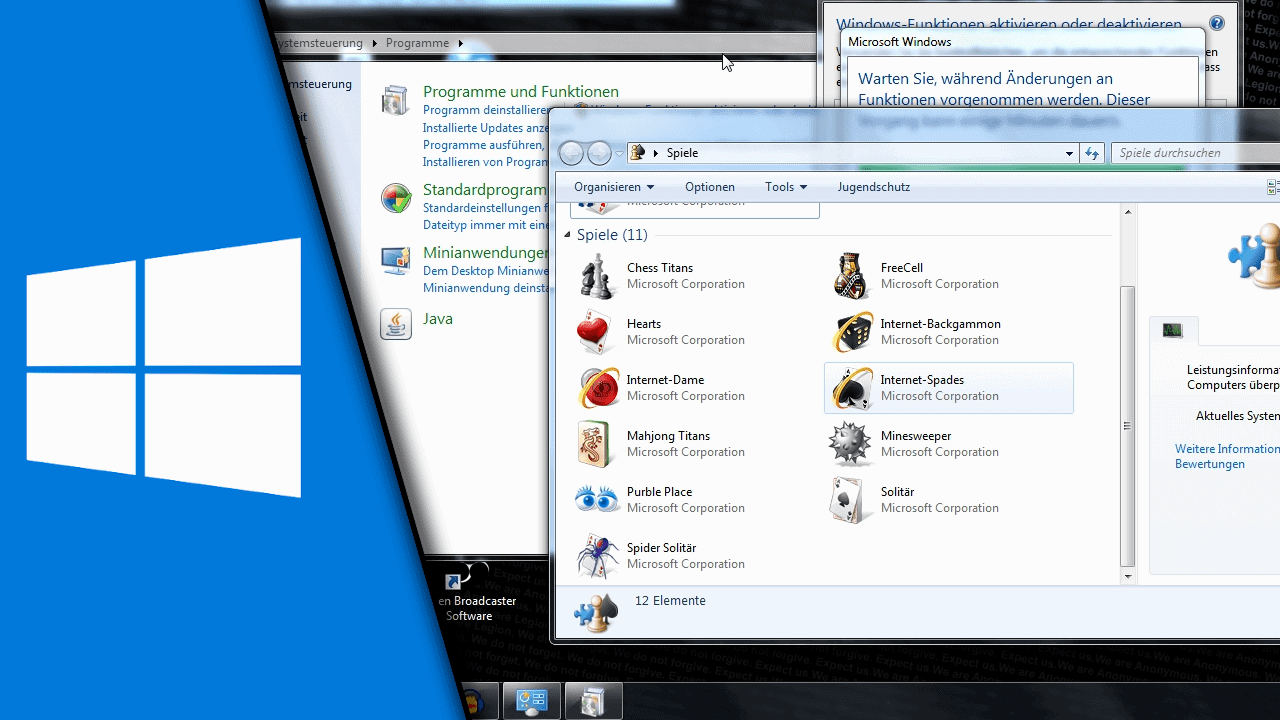Open help in Windows-Funktionen dialog
Image resolution: width=1280 pixels, height=720 pixels.
[1216, 23]
